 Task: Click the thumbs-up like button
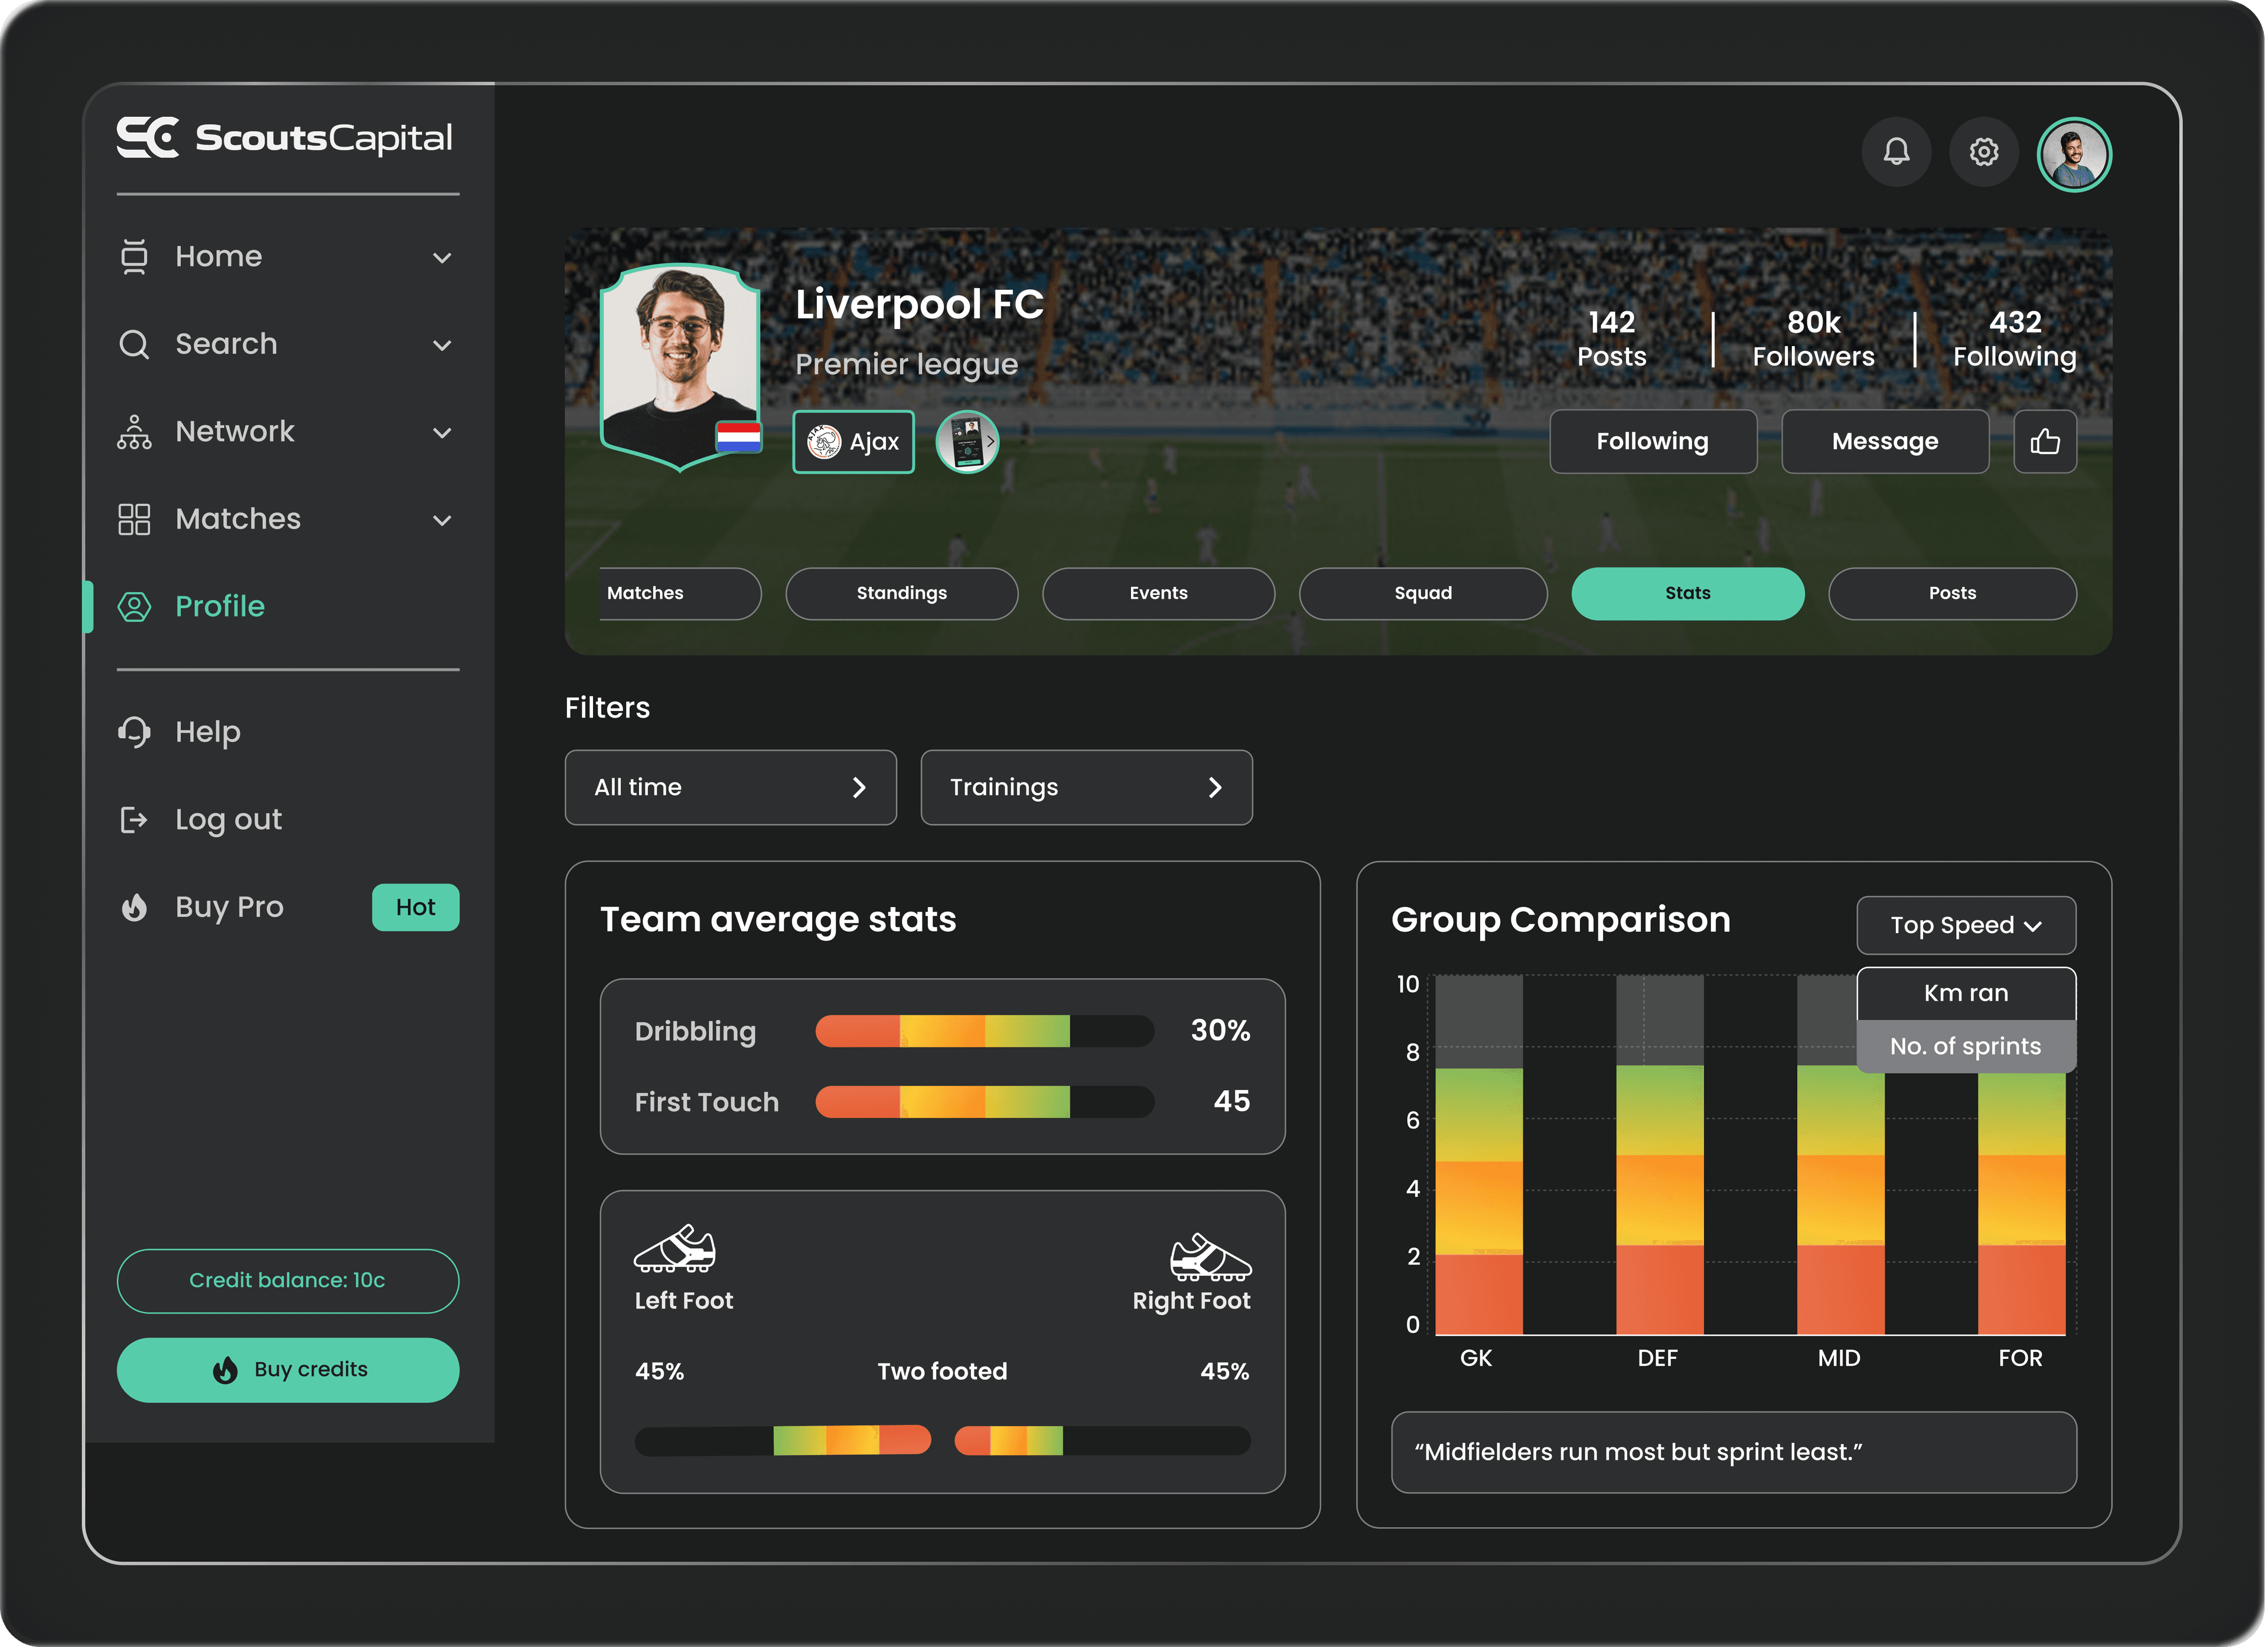click(x=2045, y=441)
